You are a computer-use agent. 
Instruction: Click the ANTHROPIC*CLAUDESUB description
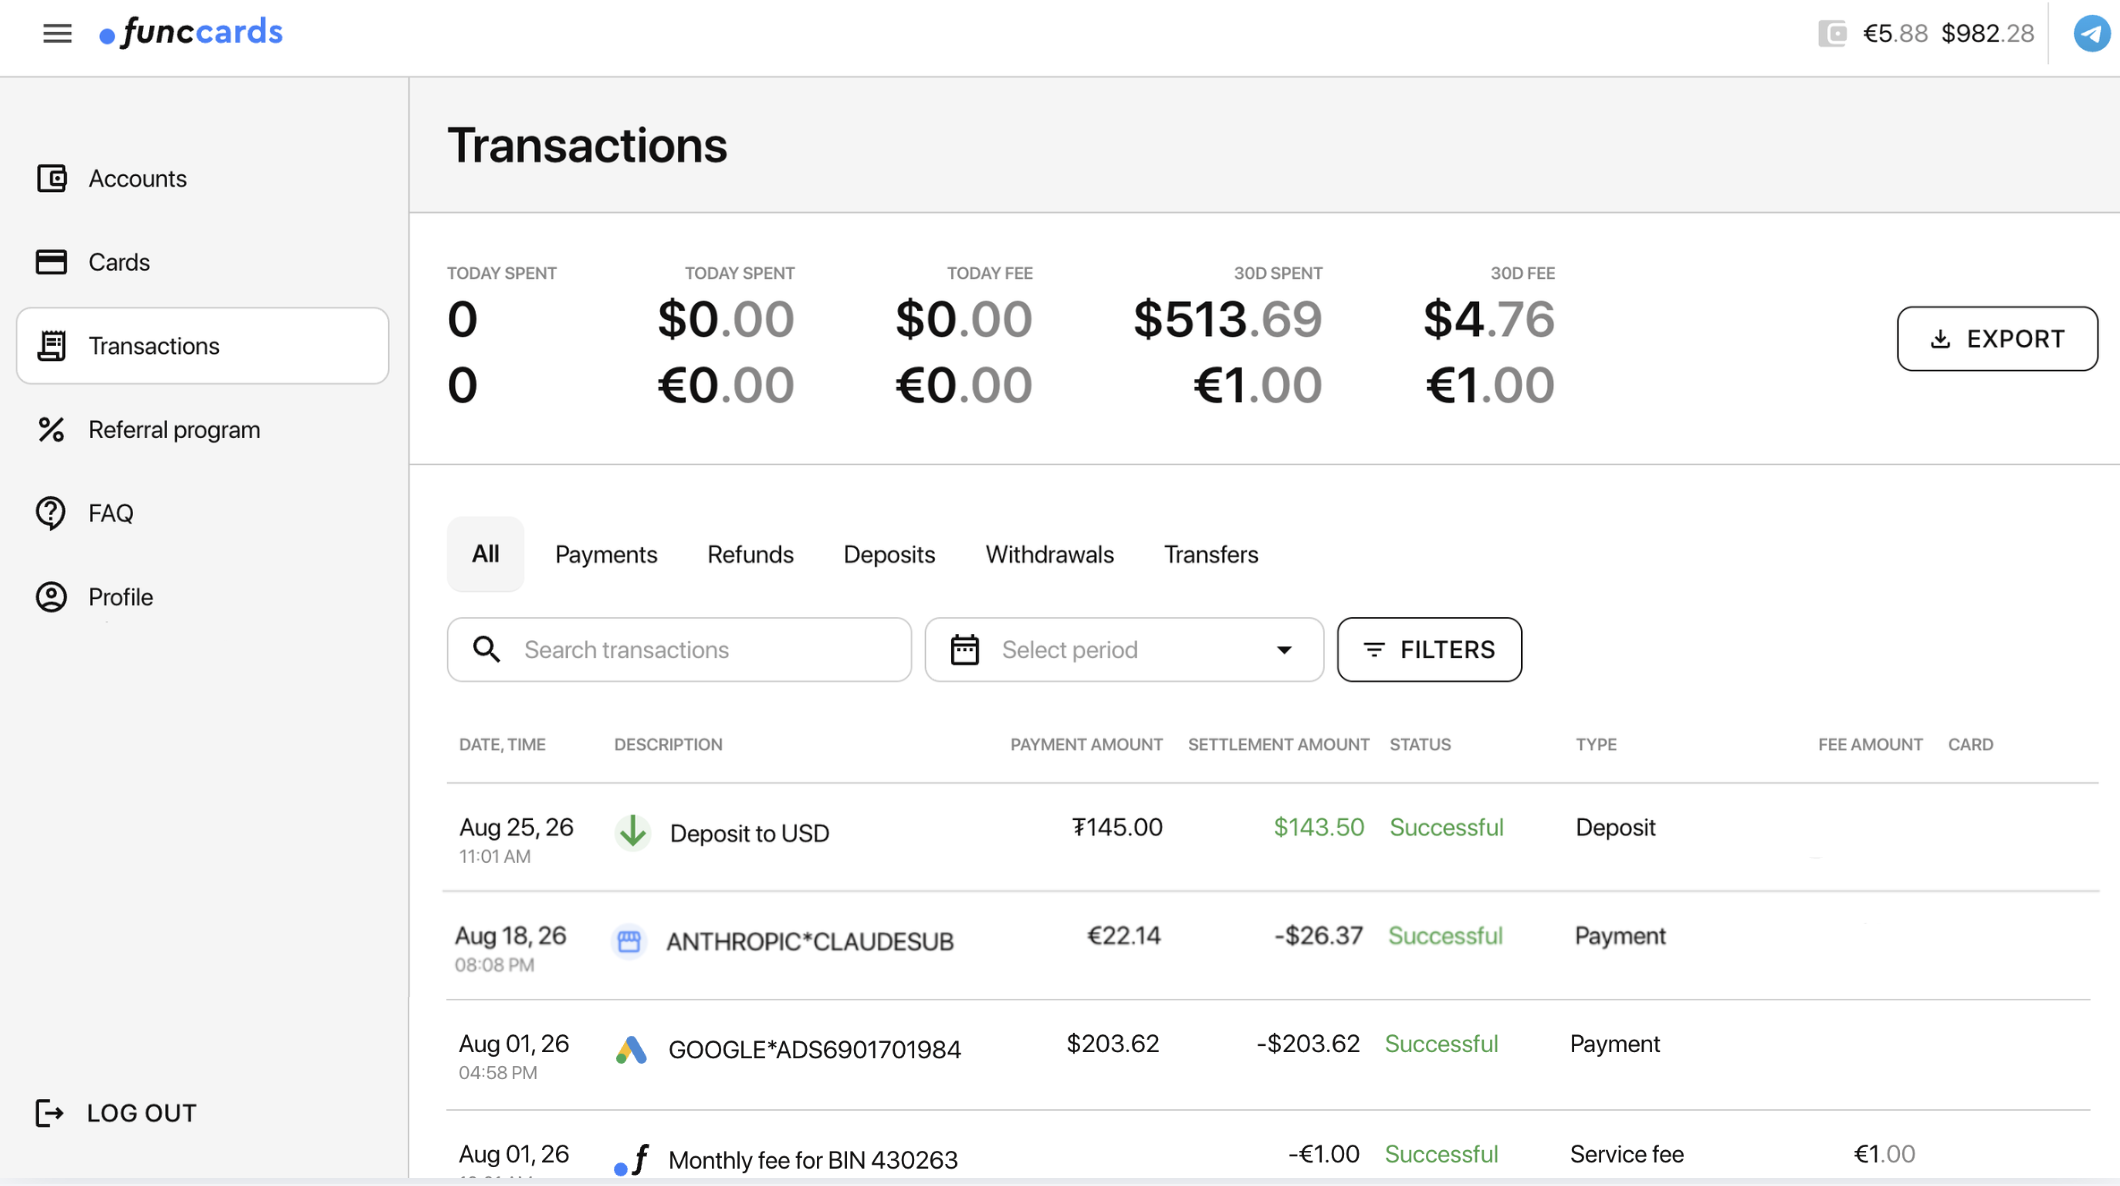tap(810, 942)
